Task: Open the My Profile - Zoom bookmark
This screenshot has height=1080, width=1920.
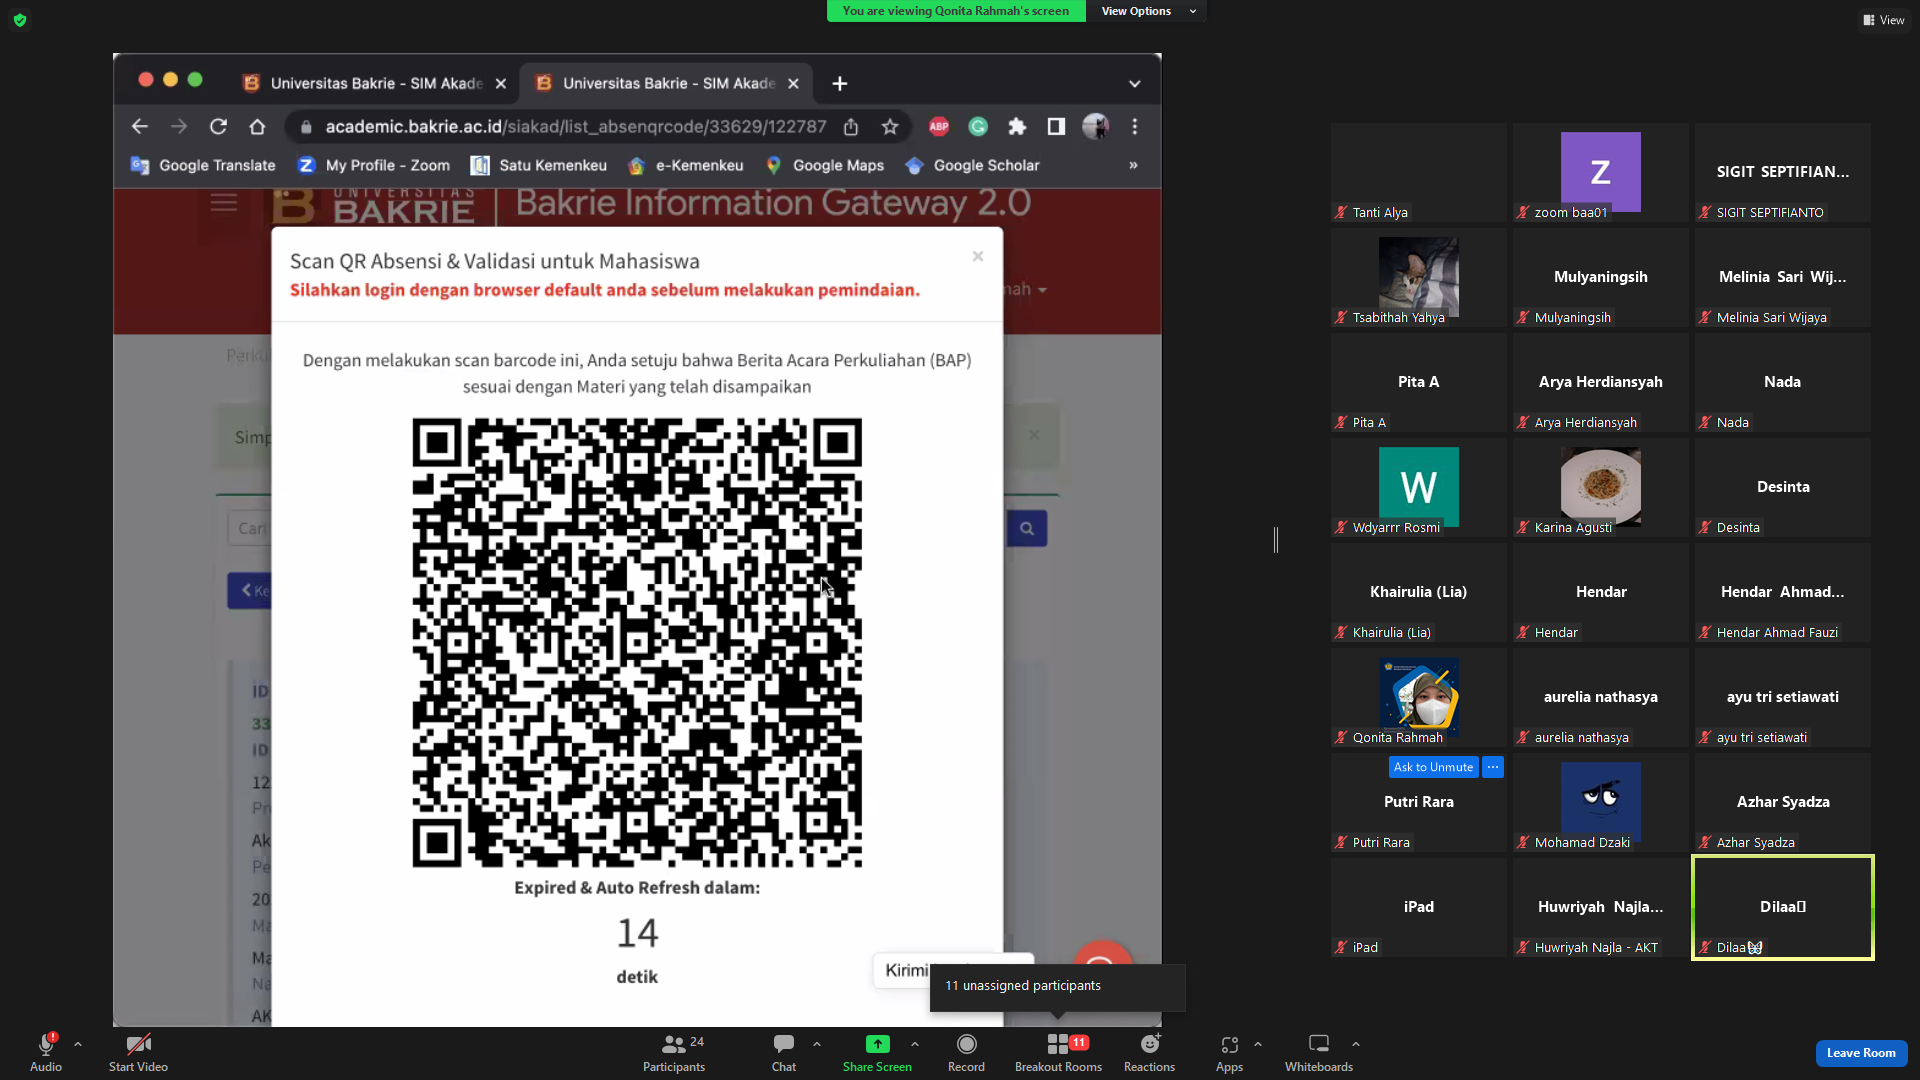Action: tap(374, 166)
